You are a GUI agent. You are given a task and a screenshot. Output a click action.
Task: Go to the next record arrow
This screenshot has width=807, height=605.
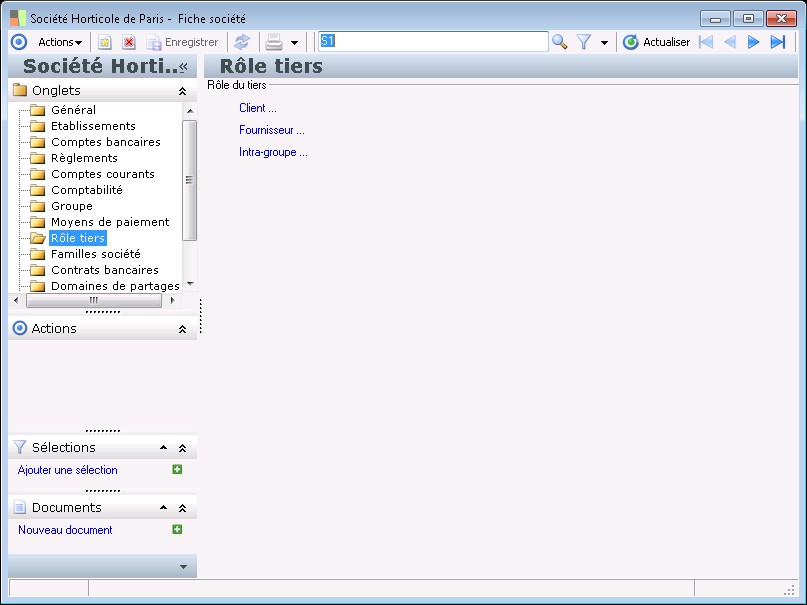(x=754, y=42)
